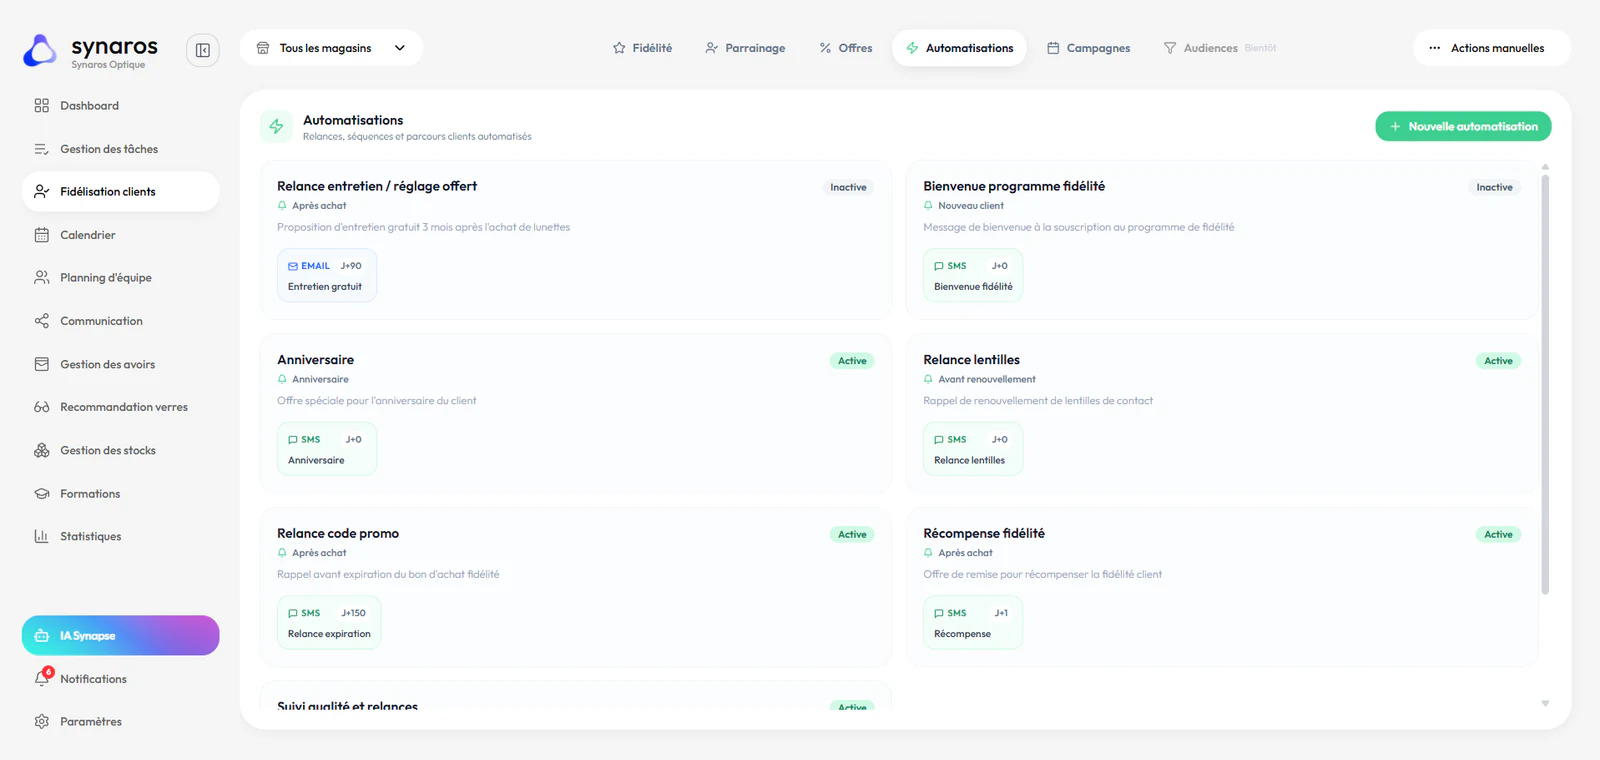Image resolution: width=1600 pixels, height=760 pixels.
Task: Open the Paramètres gear icon
Action: click(42, 722)
